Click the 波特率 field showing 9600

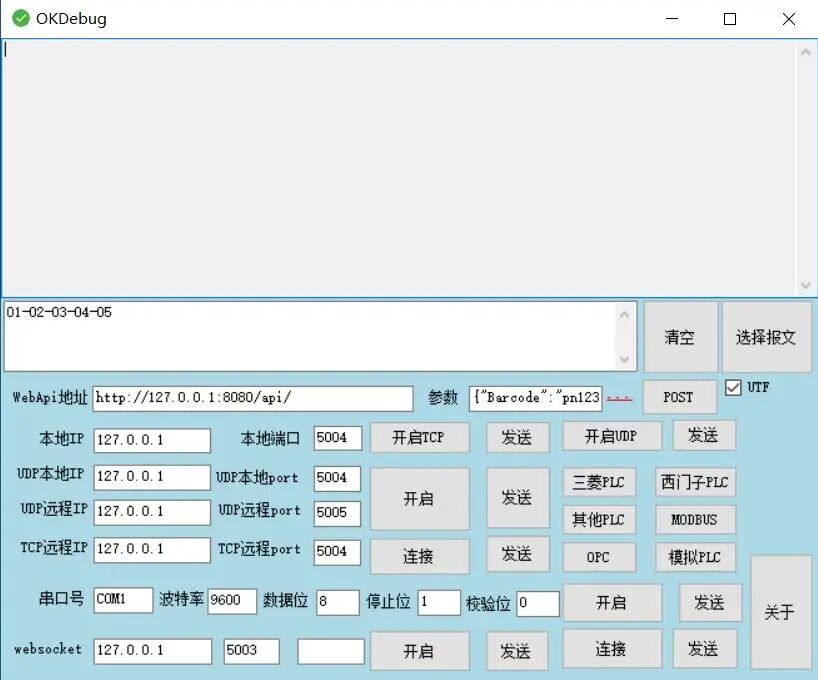[x=232, y=601]
